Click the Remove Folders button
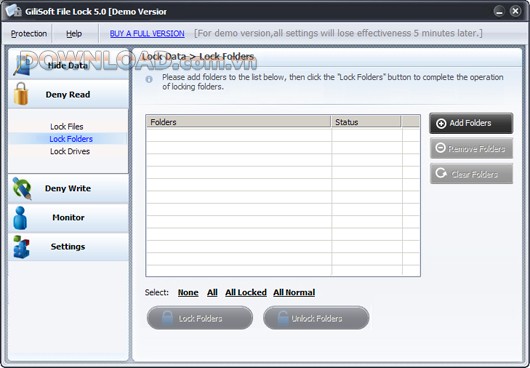Viewport: 530px width, 368px height. pos(471,148)
